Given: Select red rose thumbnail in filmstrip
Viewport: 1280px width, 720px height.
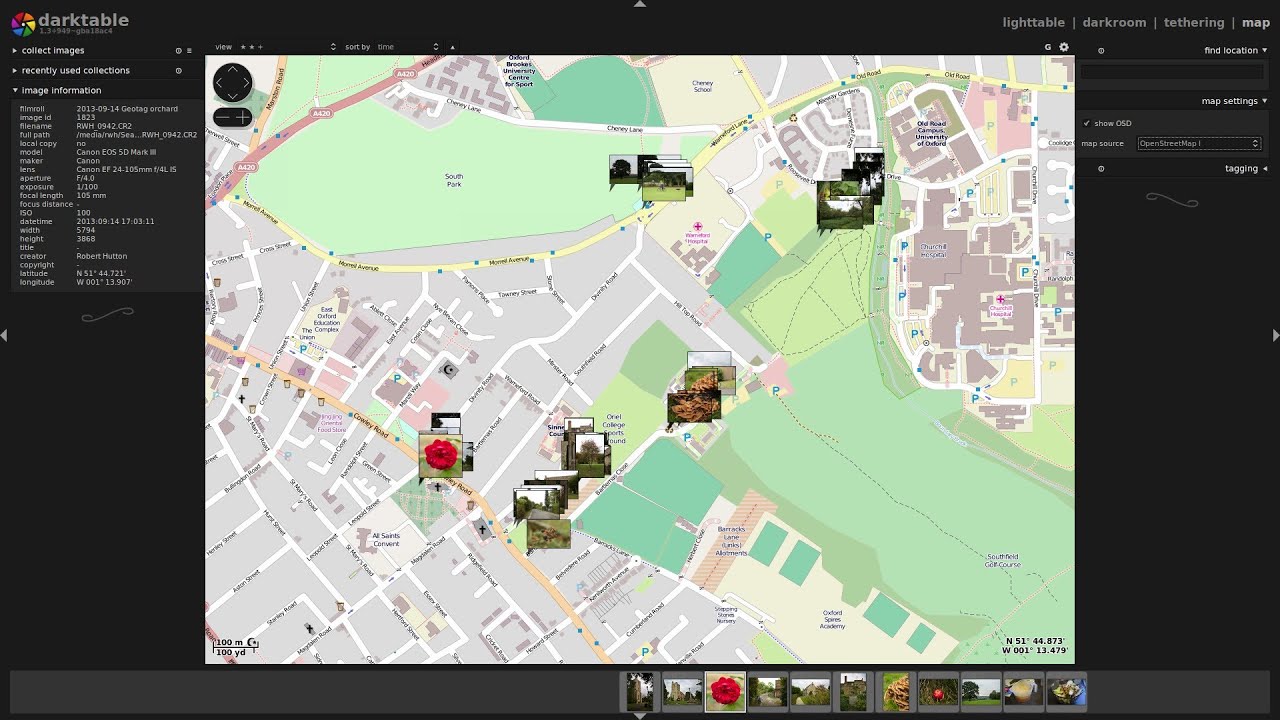Looking at the screenshot, I should click(x=725, y=691).
